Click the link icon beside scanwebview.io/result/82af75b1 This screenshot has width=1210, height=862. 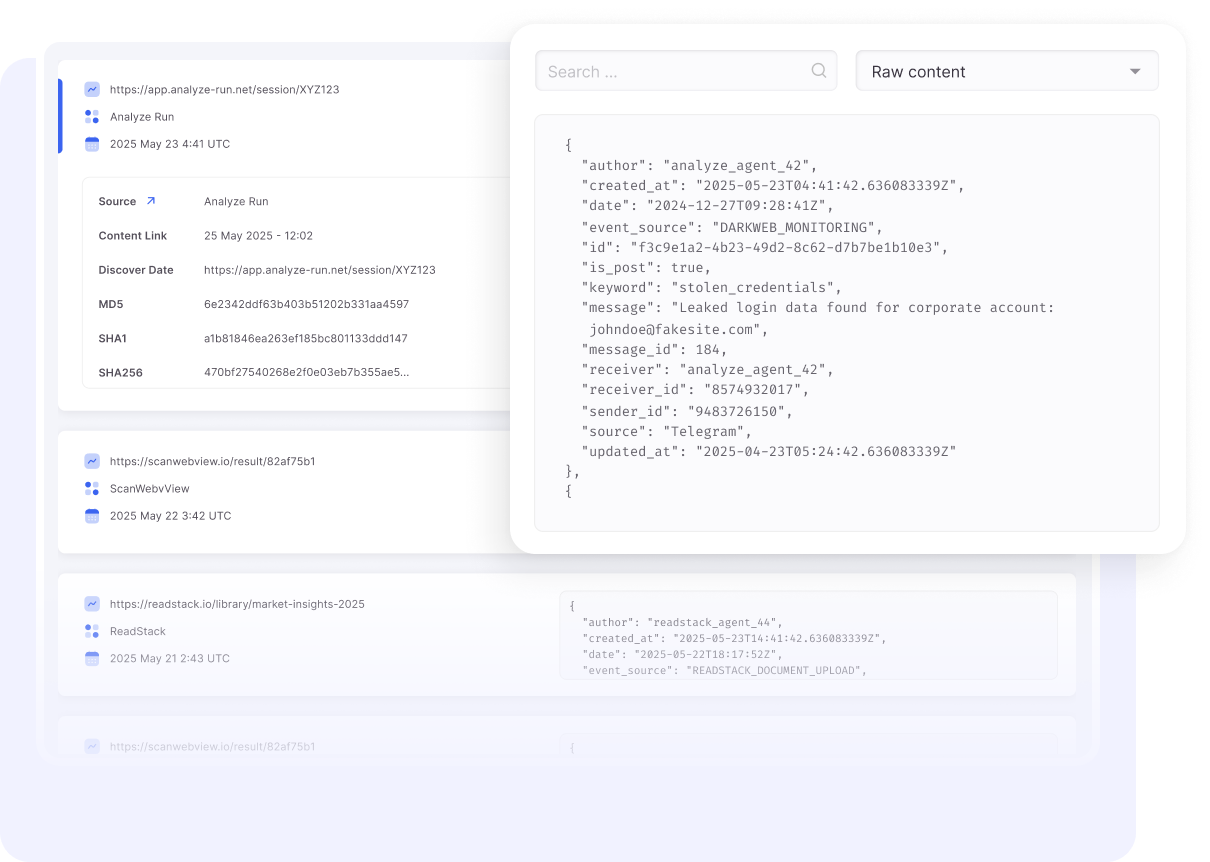click(x=92, y=461)
